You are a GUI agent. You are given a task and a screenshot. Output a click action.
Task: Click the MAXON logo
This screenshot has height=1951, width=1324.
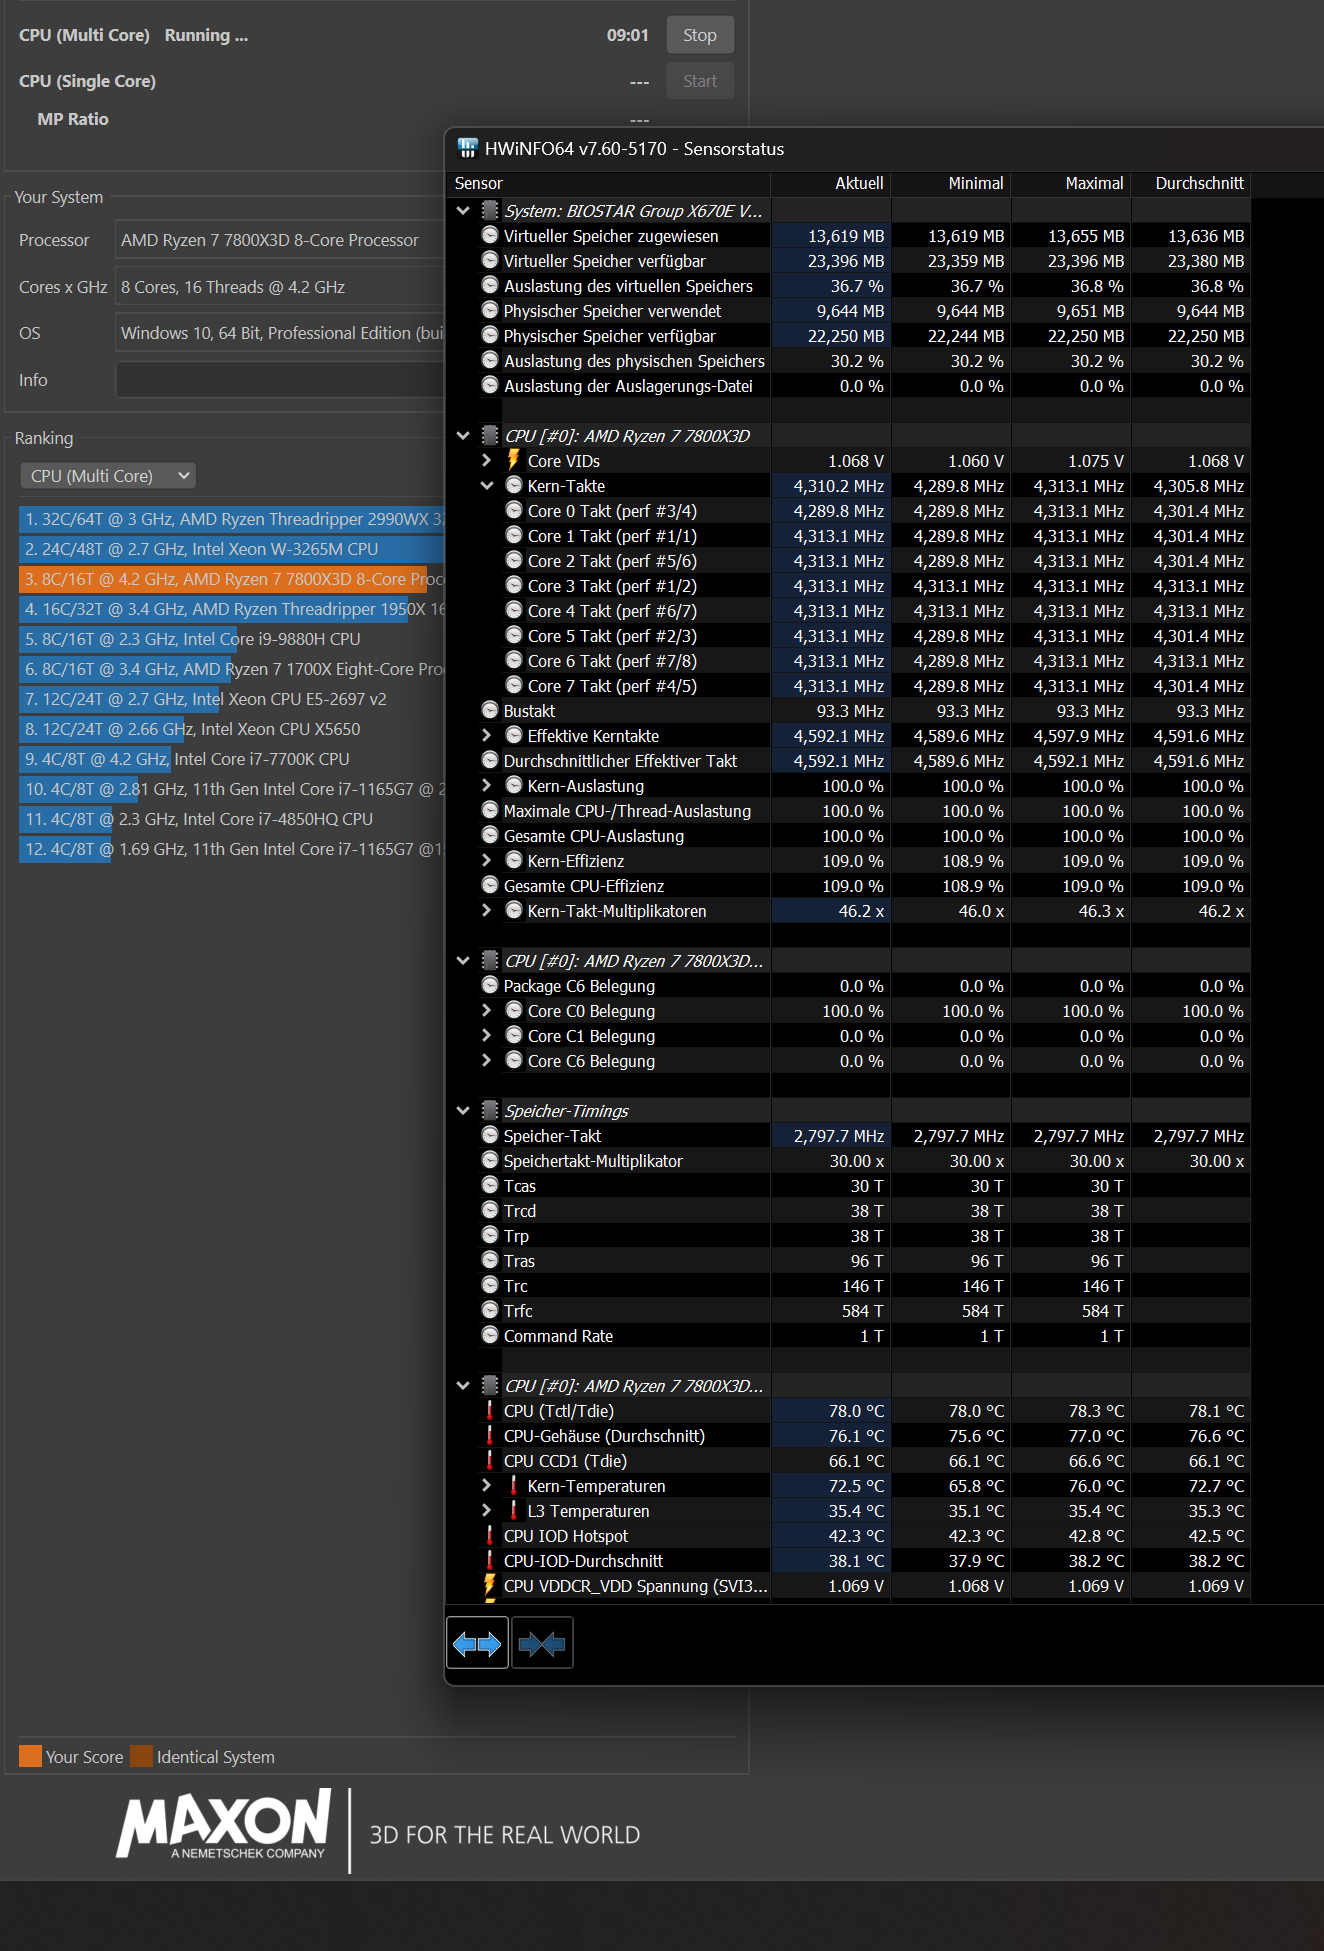click(x=224, y=1823)
